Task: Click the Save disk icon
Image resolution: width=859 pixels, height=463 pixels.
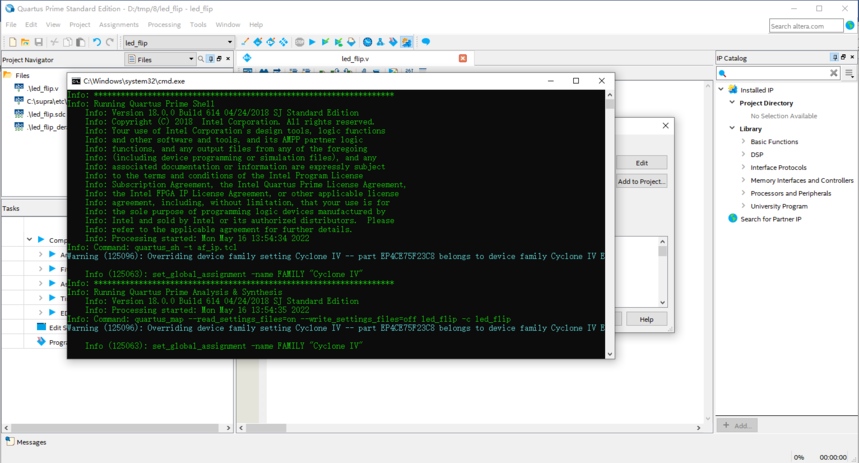Action: [38, 42]
